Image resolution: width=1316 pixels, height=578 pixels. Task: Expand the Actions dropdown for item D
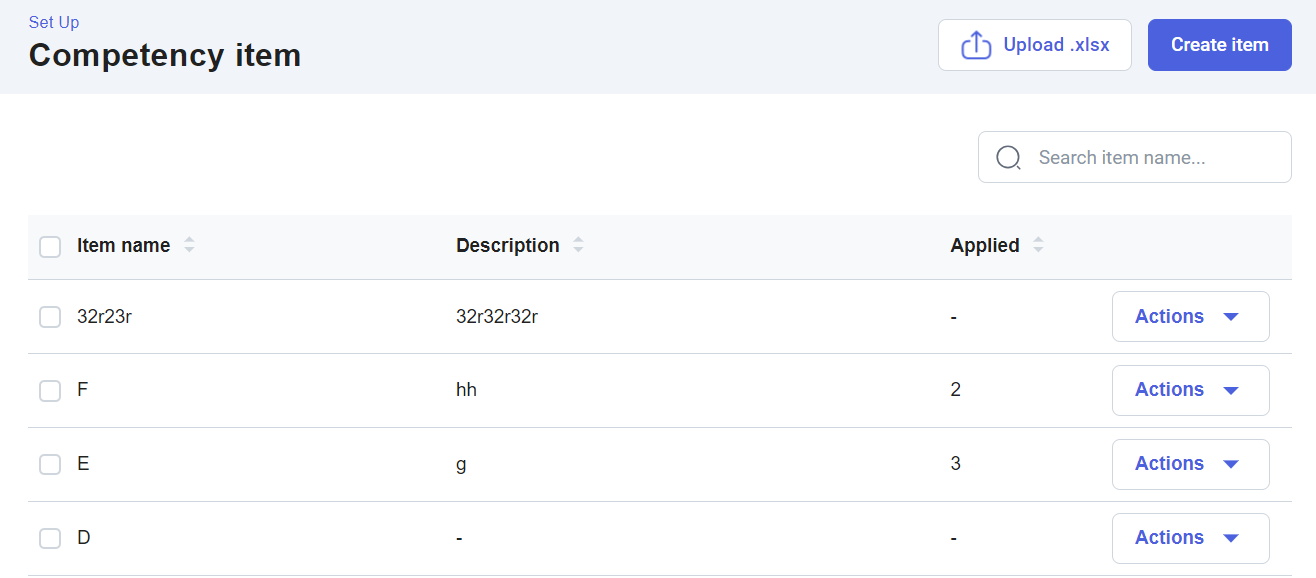(1190, 538)
